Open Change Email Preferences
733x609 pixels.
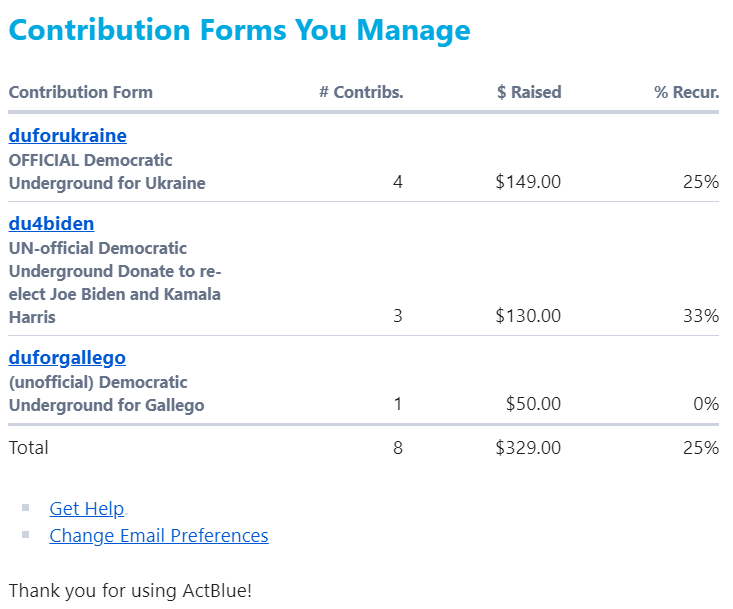159,536
